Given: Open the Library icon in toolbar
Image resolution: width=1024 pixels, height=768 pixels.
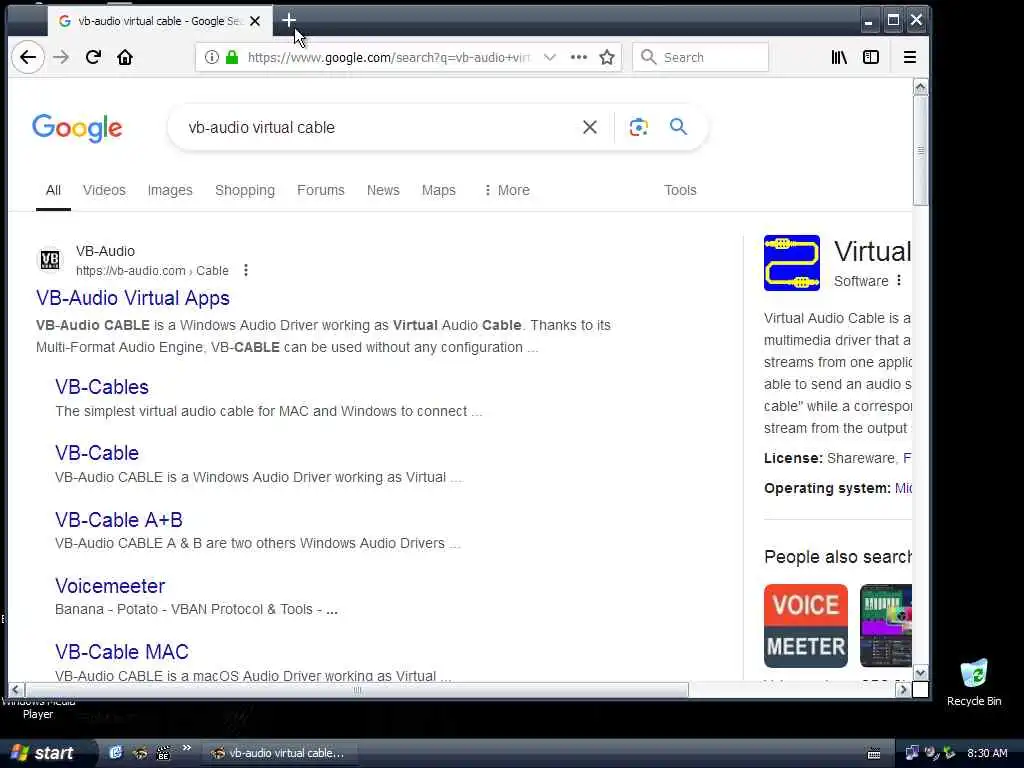Looking at the screenshot, I should pos(839,57).
